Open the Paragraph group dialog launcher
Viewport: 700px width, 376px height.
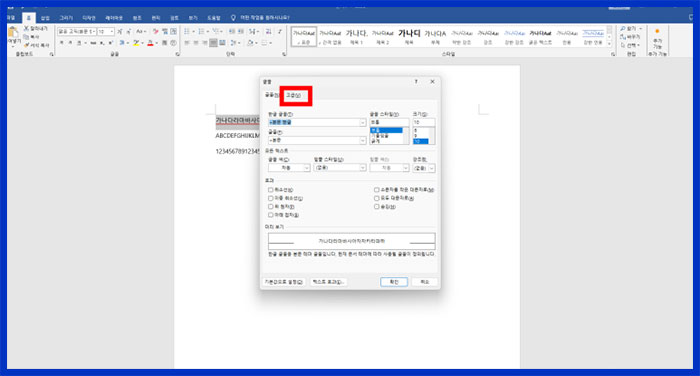coord(284,54)
